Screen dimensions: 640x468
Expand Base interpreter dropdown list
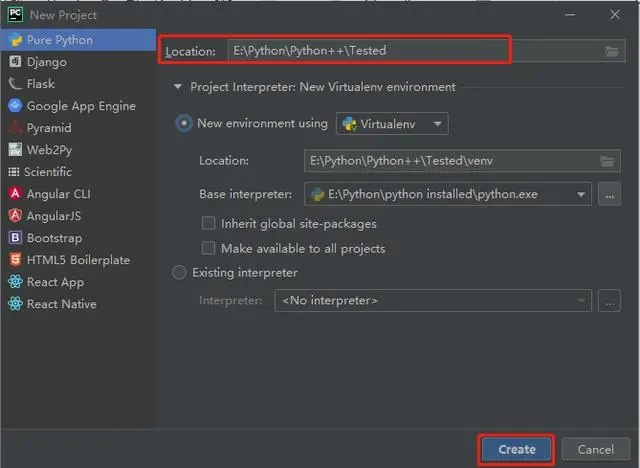pos(580,194)
